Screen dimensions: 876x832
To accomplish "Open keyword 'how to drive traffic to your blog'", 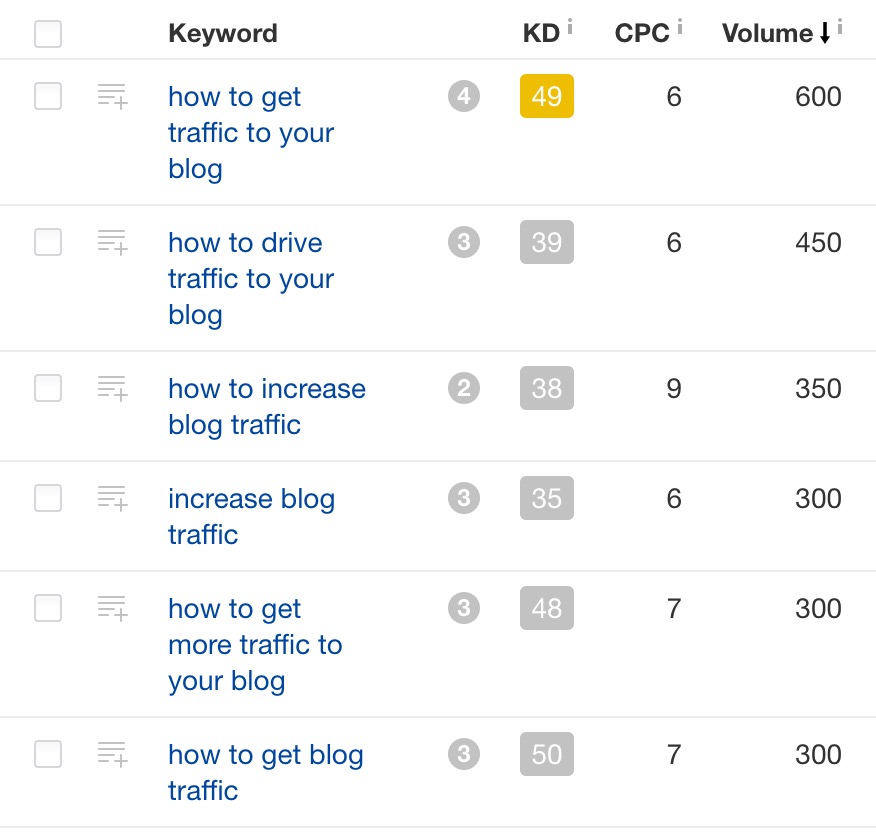I will (251, 279).
